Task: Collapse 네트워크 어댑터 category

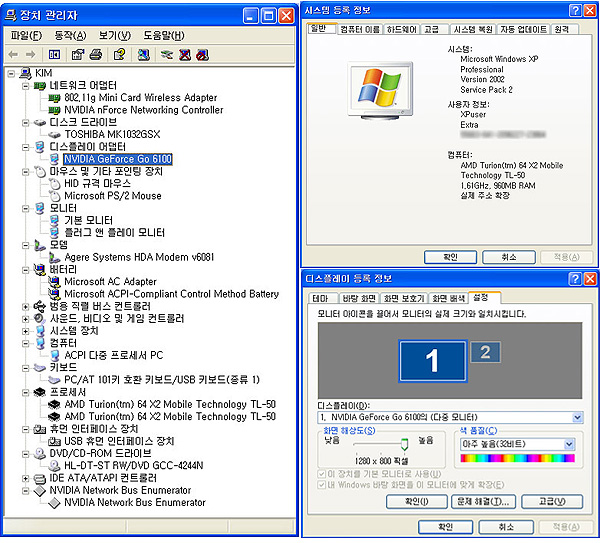Action: click(x=25, y=86)
